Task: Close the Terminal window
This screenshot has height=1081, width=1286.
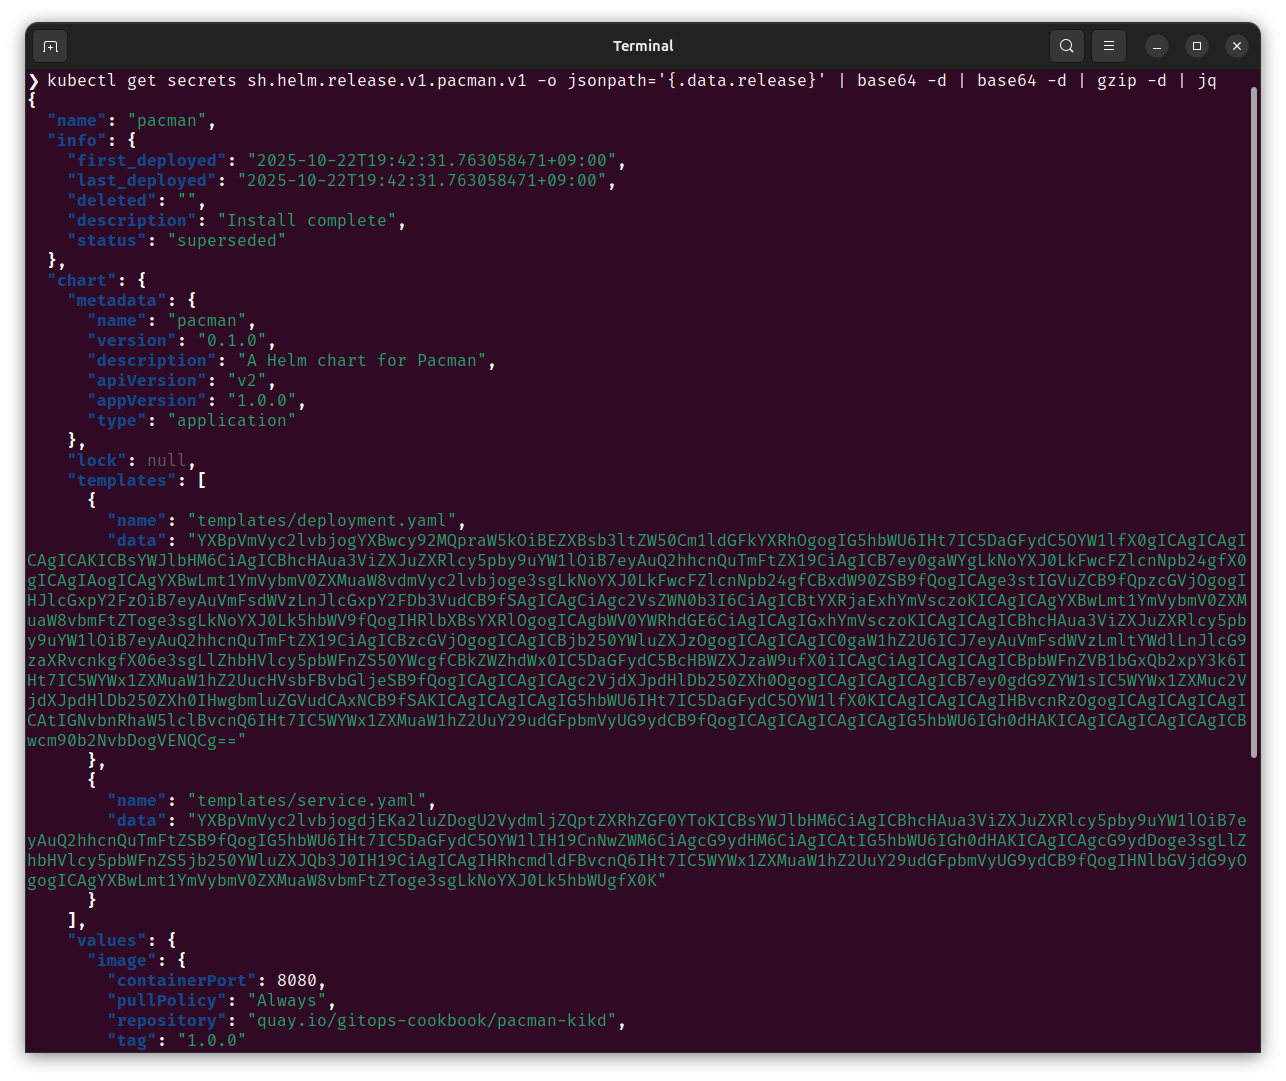Action: [x=1237, y=46]
